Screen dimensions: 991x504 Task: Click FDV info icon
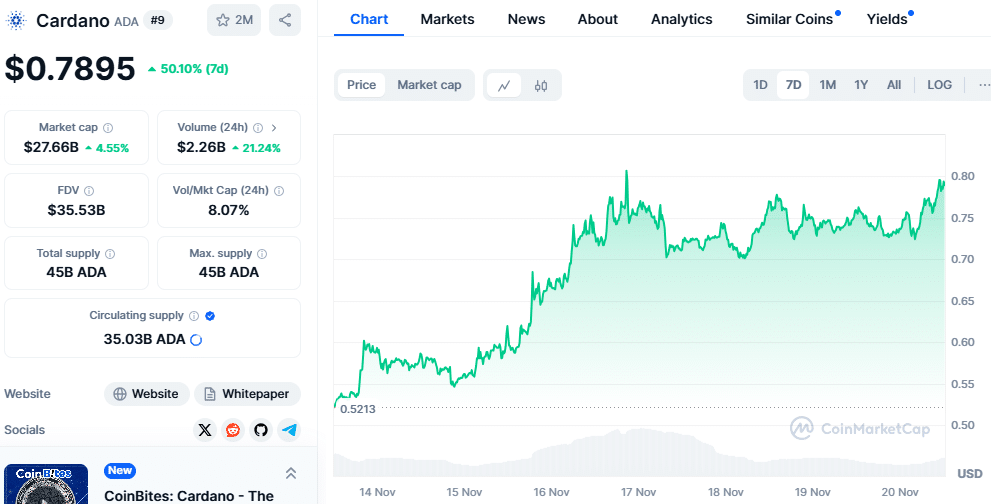tap(89, 190)
